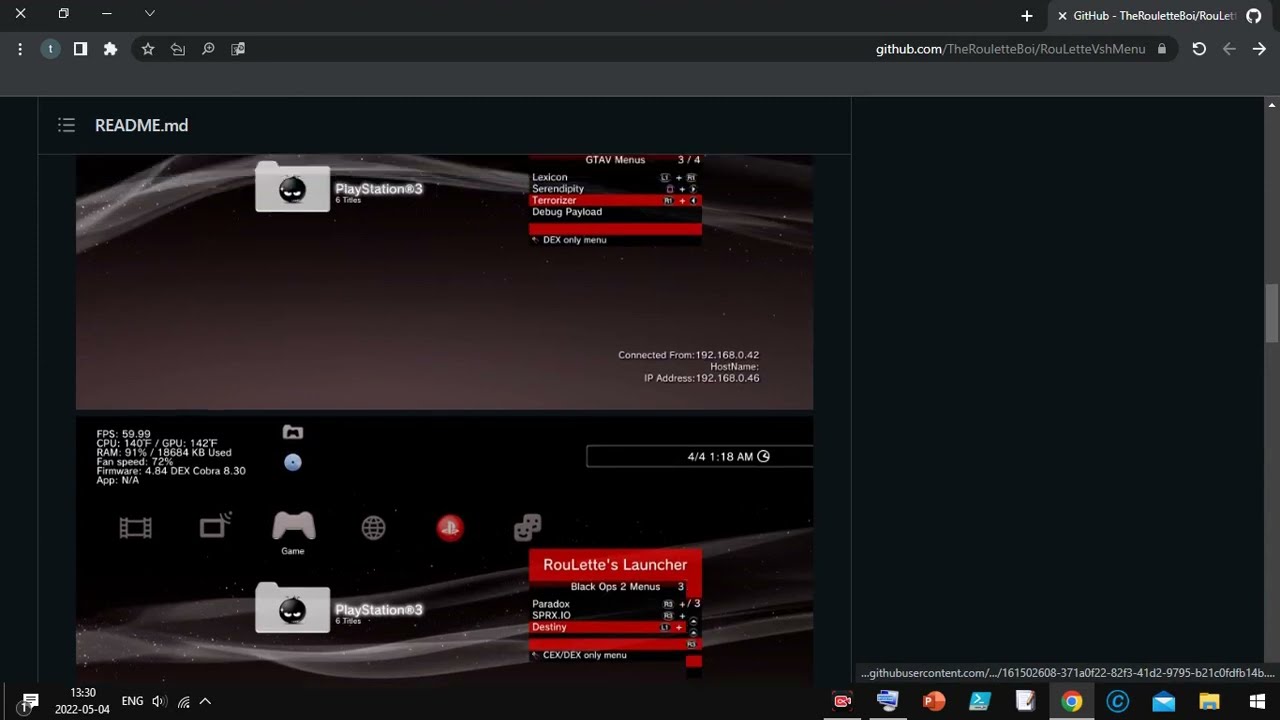1280x720 pixels.
Task: Open the blue C app in taskbar
Action: click(x=1118, y=701)
